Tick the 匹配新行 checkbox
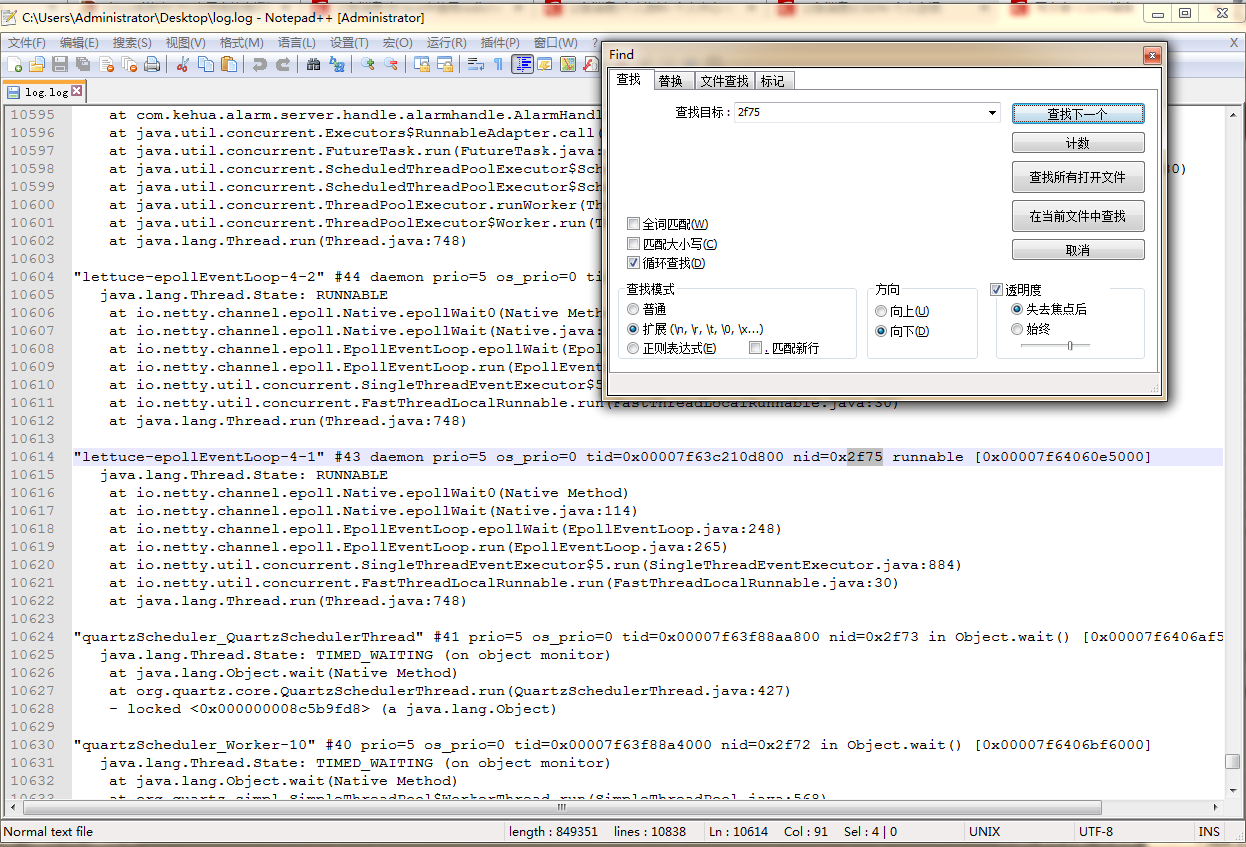The height and width of the screenshot is (847, 1246). [755, 348]
